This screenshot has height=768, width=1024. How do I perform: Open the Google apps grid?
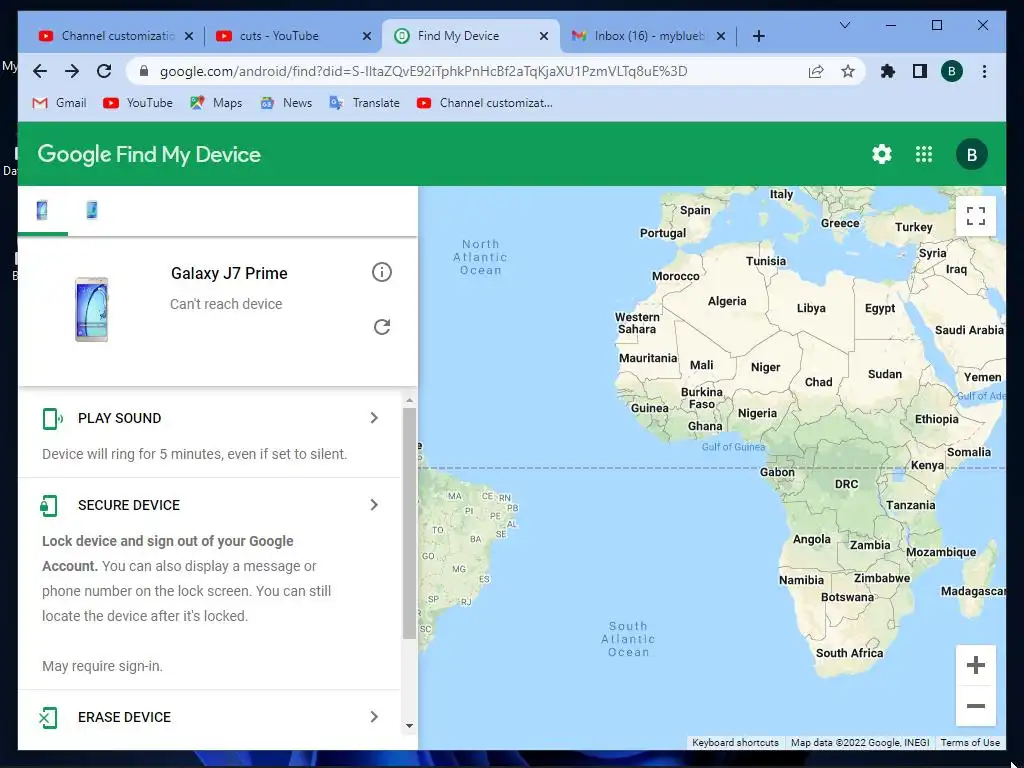[923, 155]
